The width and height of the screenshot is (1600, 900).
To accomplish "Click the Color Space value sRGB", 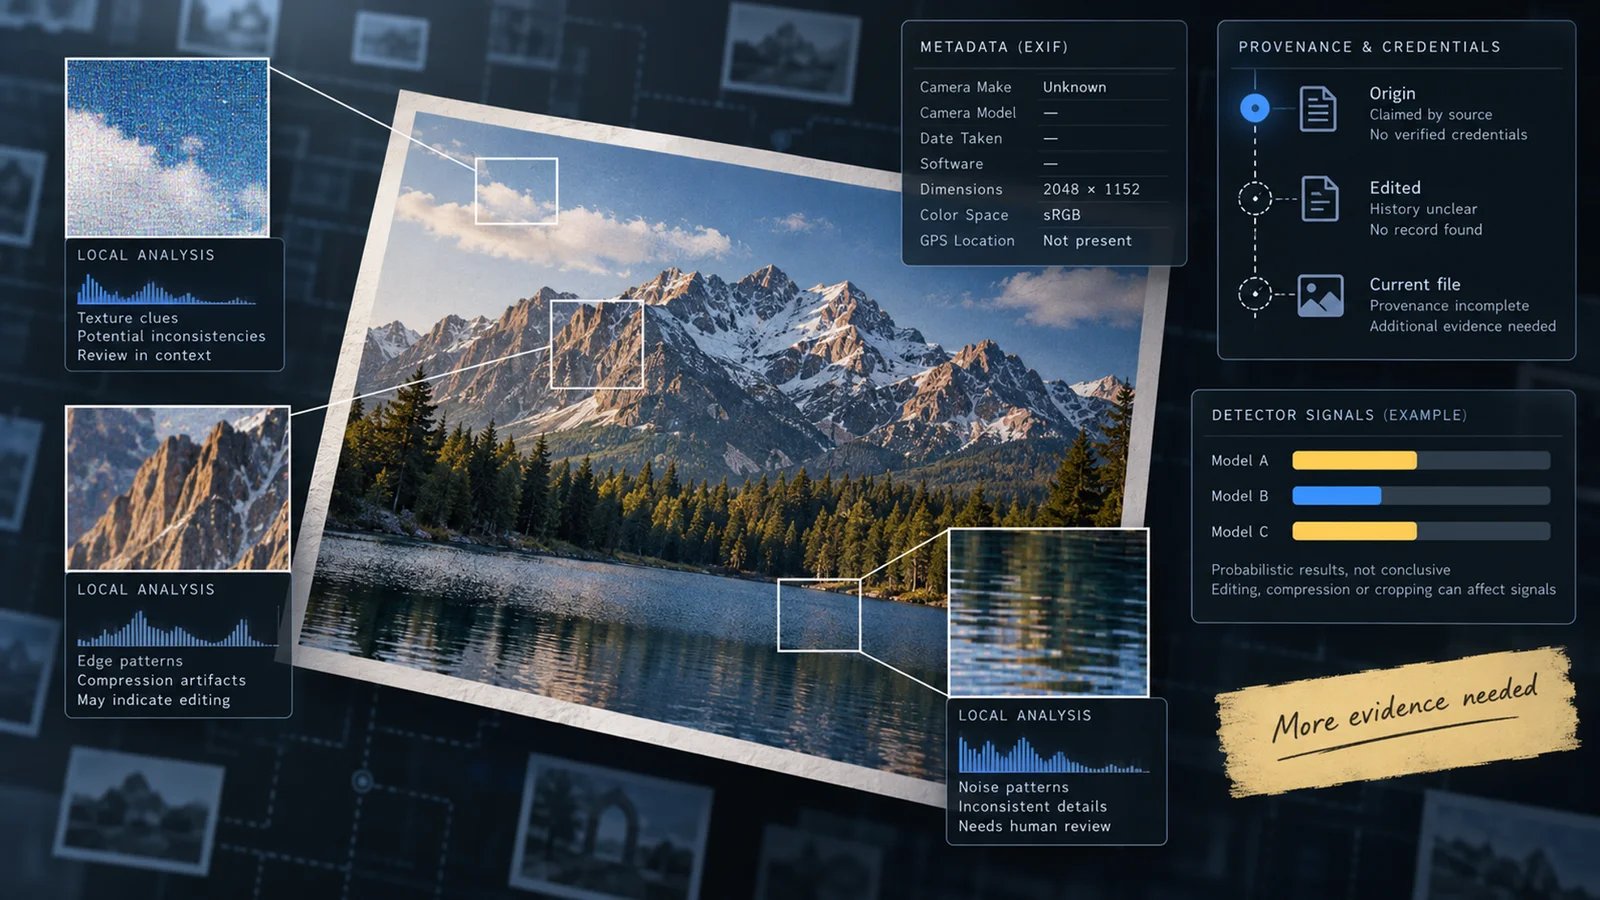I will [x=1061, y=215].
